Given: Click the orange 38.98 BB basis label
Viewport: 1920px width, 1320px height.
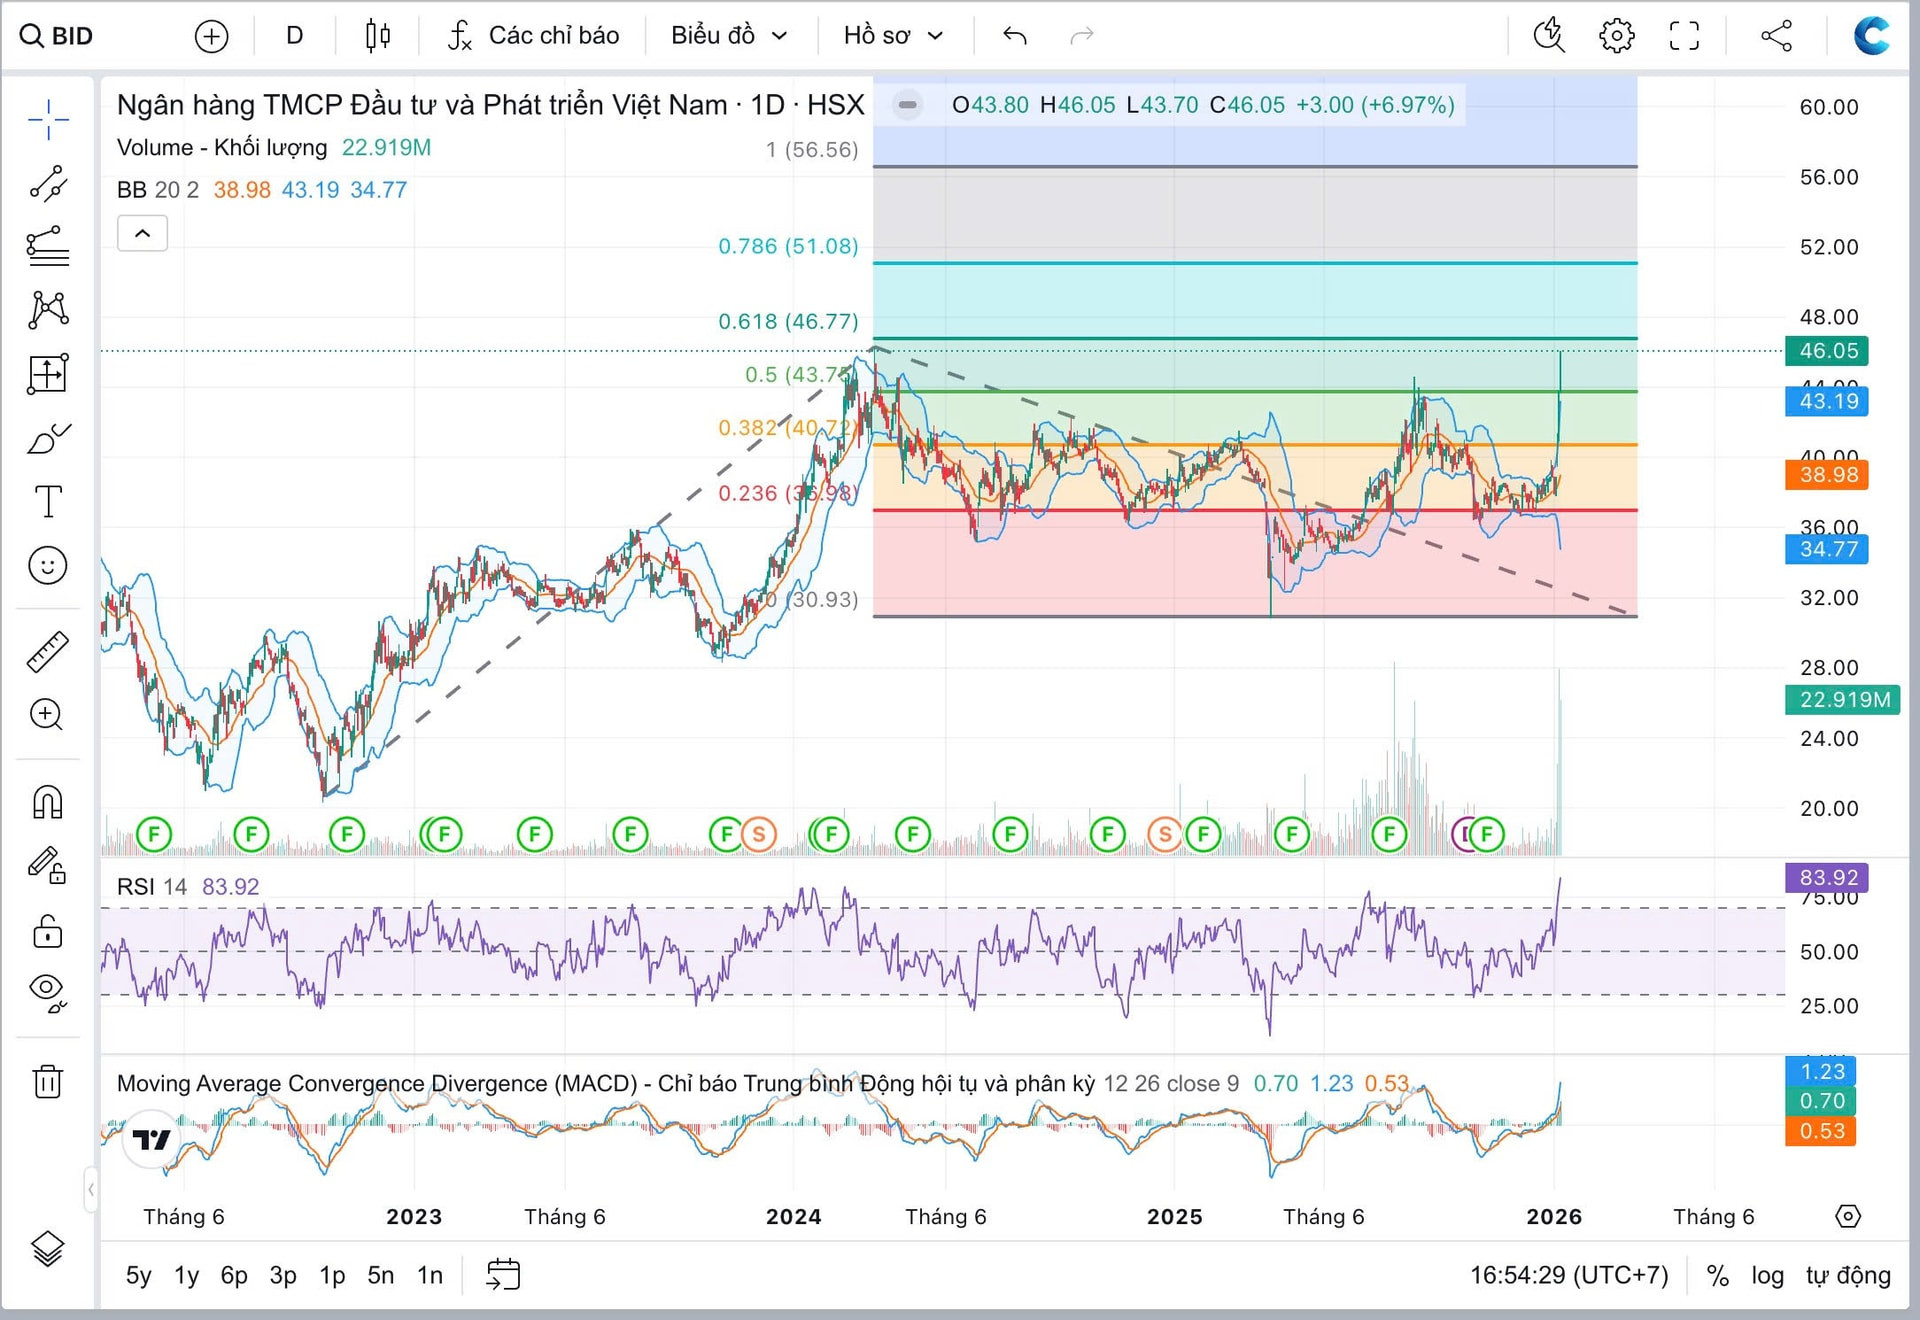Looking at the screenshot, I should click(x=1828, y=475).
